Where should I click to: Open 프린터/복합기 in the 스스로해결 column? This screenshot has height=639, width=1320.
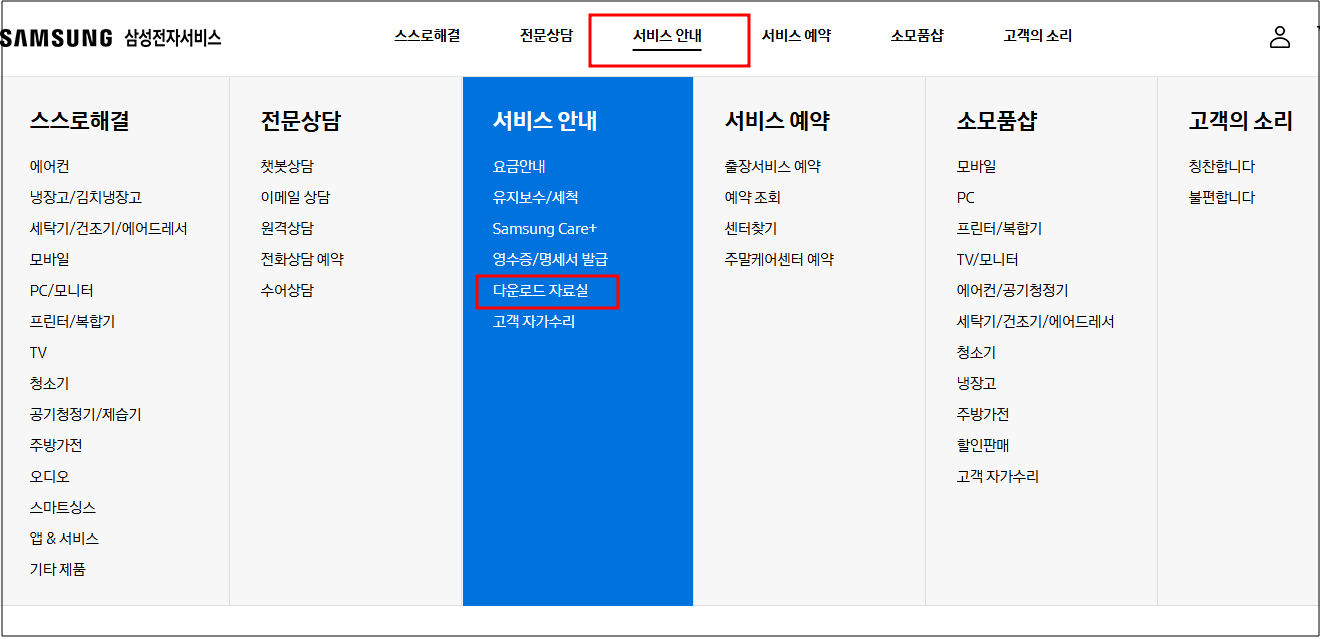[73, 322]
